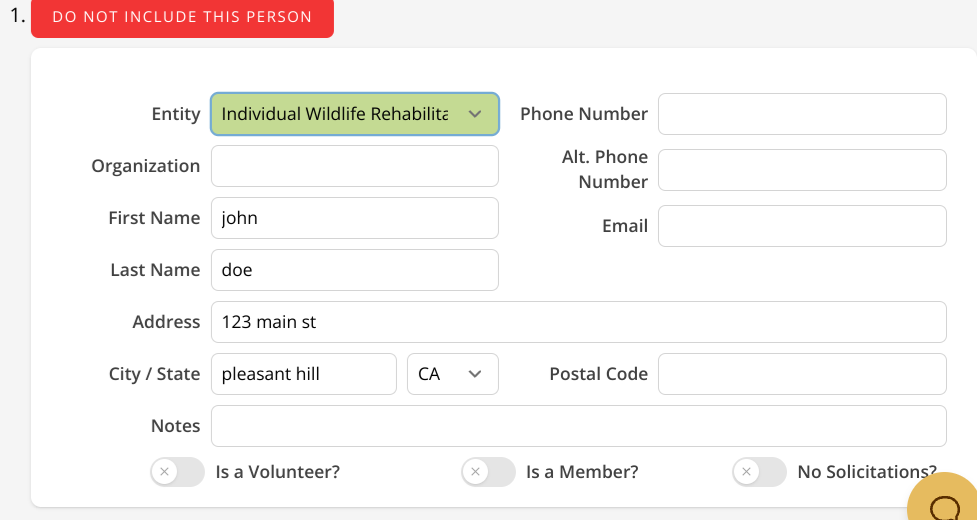977x520 pixels.
Task: Select the First Name field containing john
Action: coord(354,218)
